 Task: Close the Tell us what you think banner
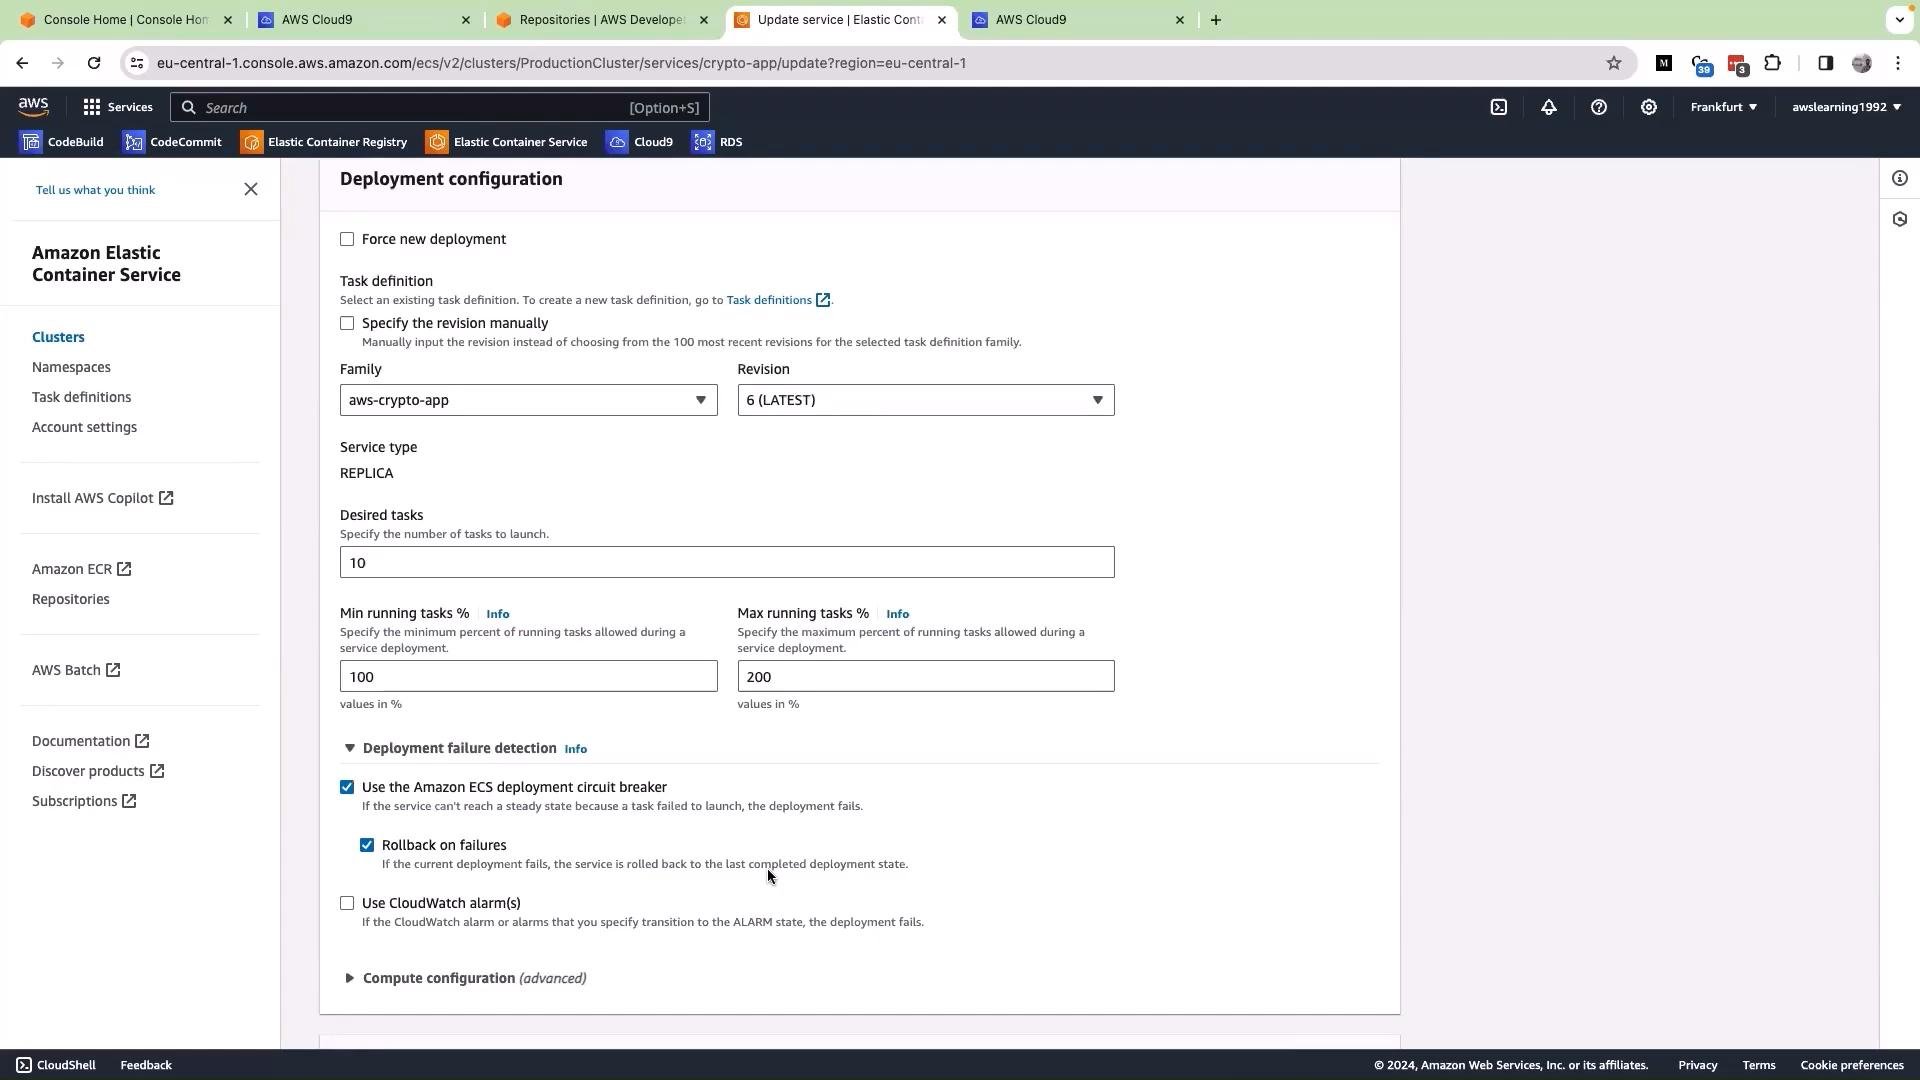tap(251, 189)
